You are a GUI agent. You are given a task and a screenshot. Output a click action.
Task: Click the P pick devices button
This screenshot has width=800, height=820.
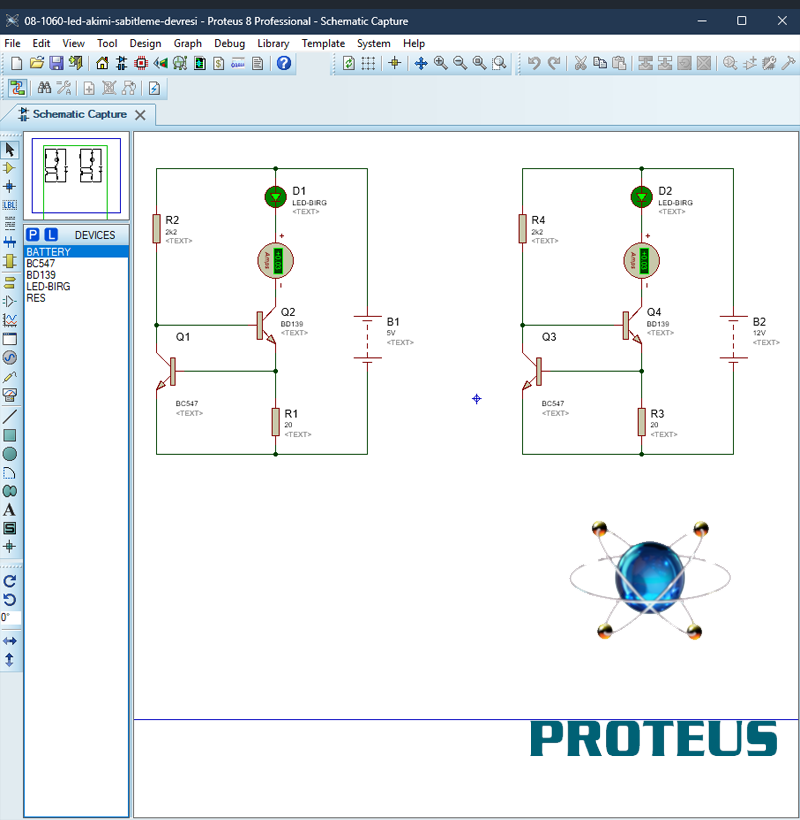[x=33, y=235]
